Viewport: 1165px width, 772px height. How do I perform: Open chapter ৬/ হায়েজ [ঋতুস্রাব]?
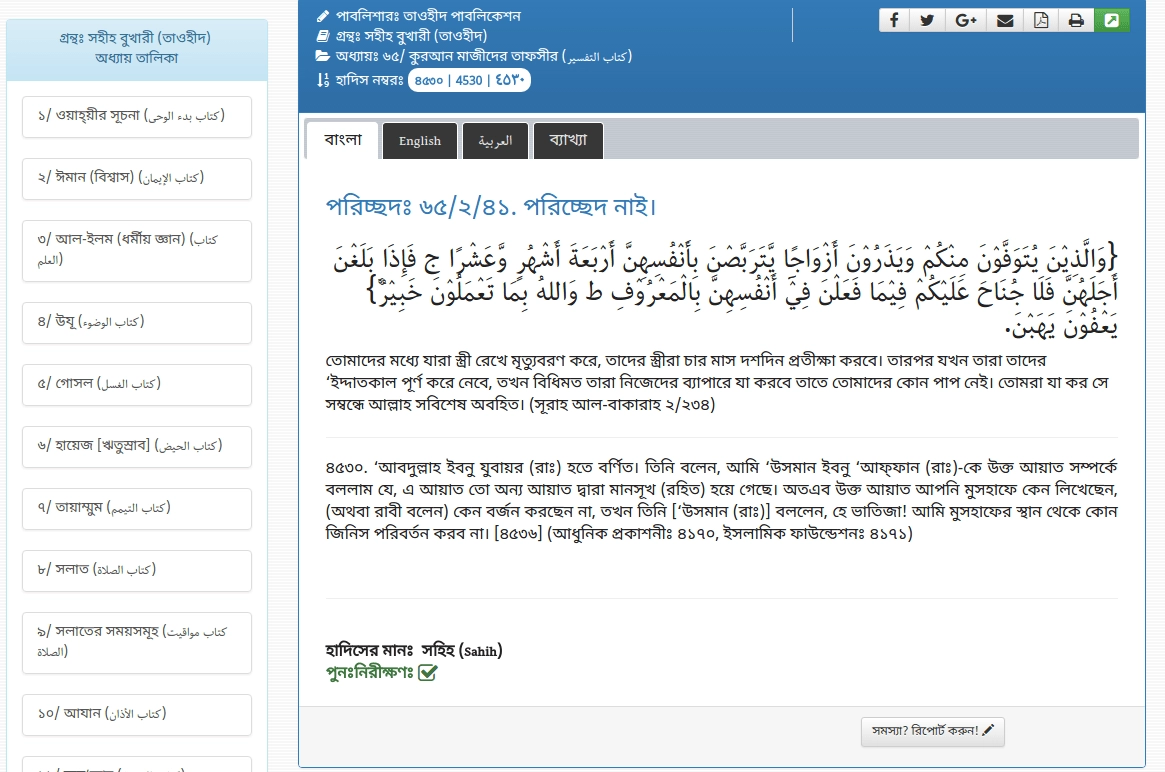(x=136, y=446)
